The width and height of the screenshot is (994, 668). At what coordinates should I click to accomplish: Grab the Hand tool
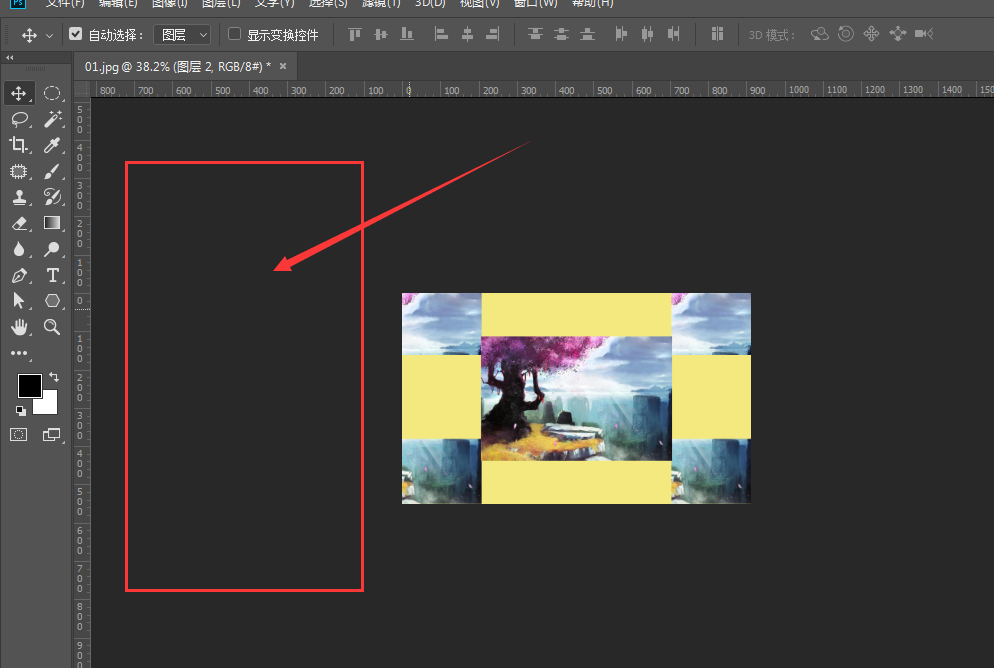click(x=18, y=327)
